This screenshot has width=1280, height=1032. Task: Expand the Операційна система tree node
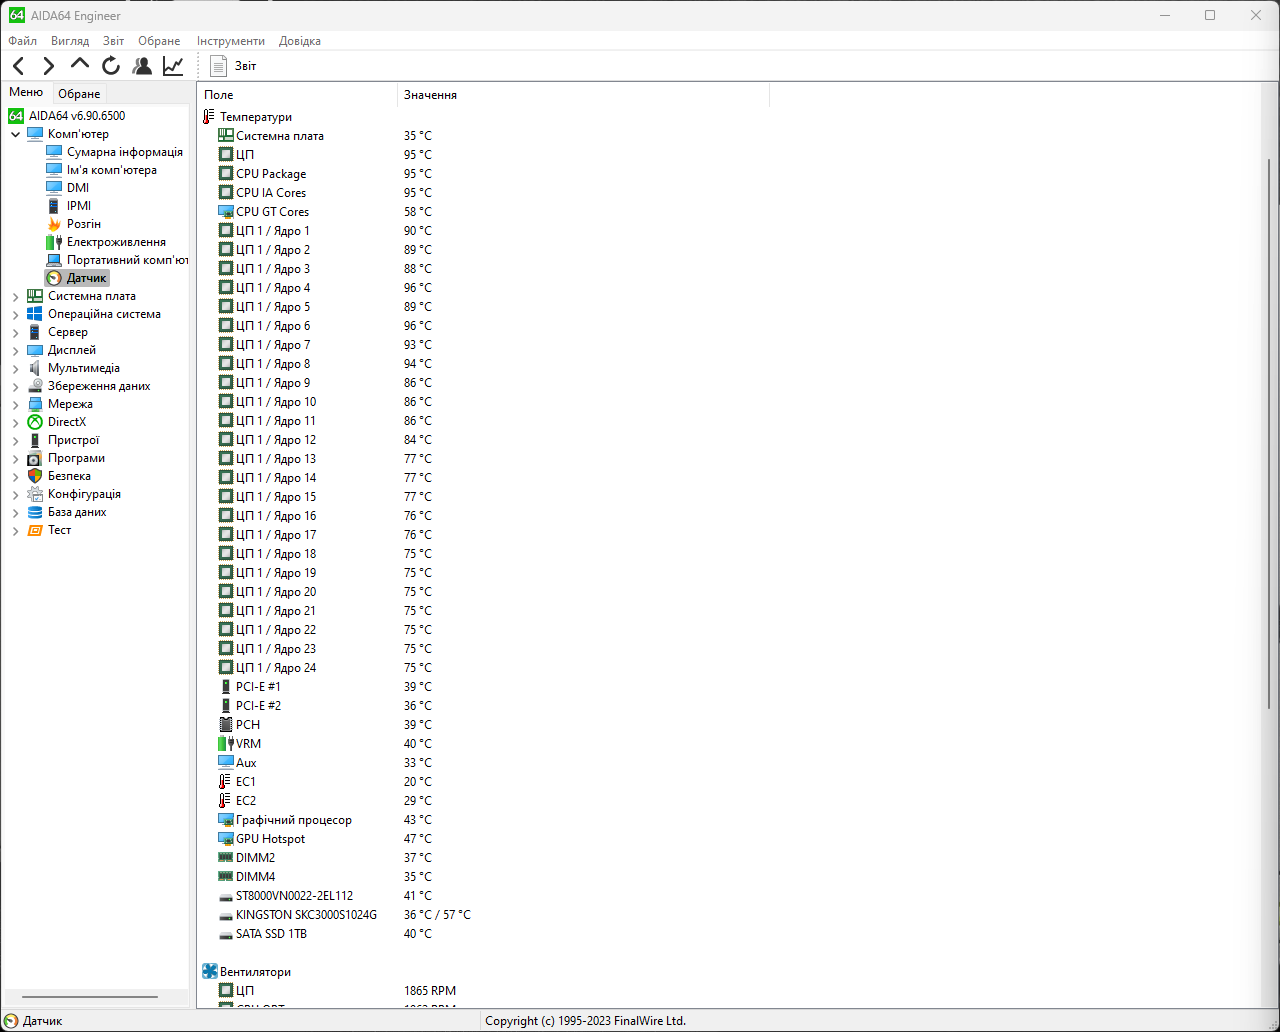click(x=15, y=314)
